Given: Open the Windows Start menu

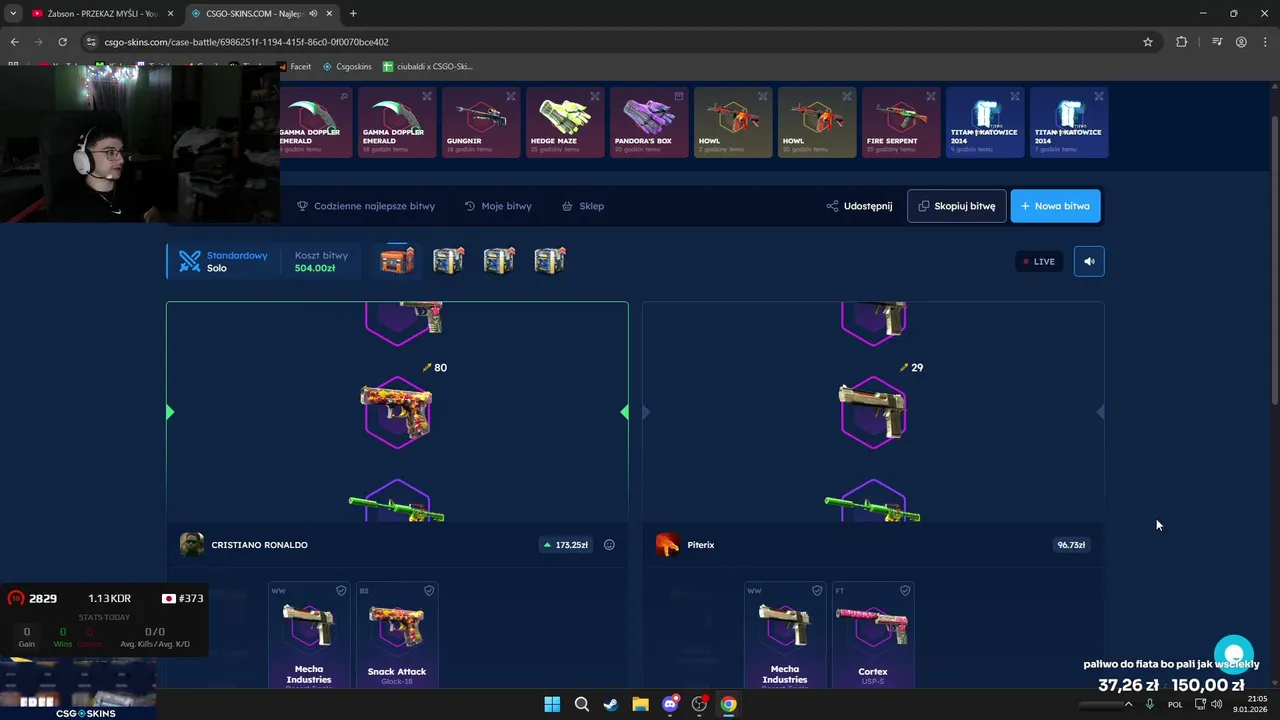Looking at the screenshot, I should (552, 704).
